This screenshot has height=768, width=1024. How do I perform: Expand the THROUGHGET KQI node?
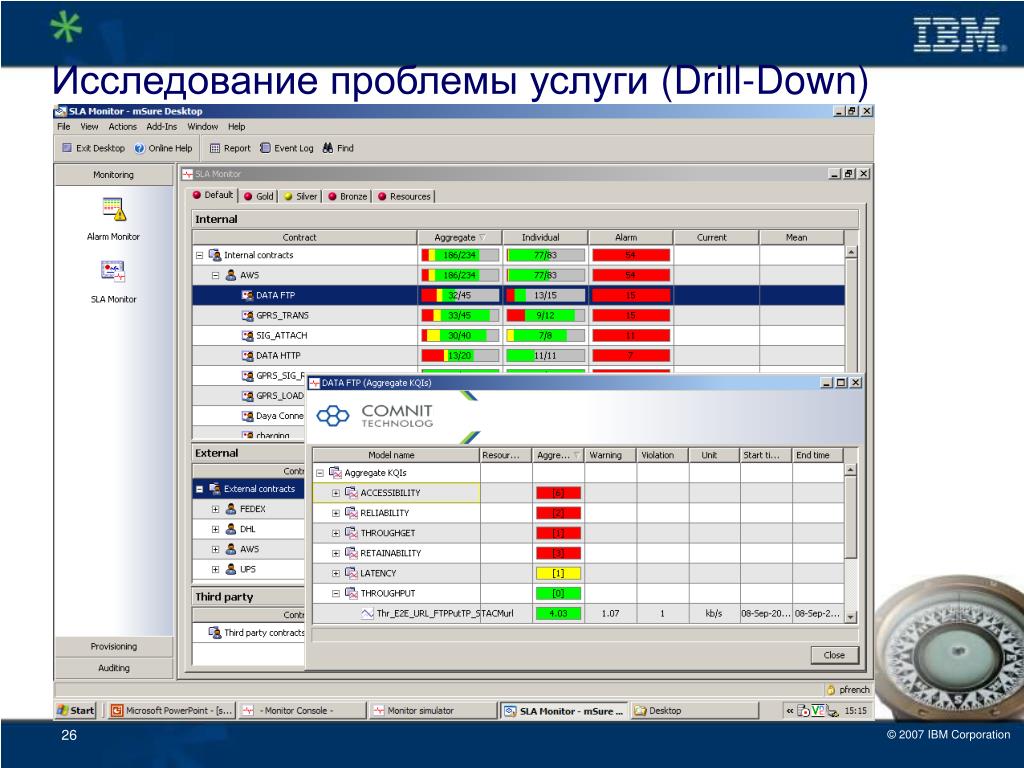336,534
